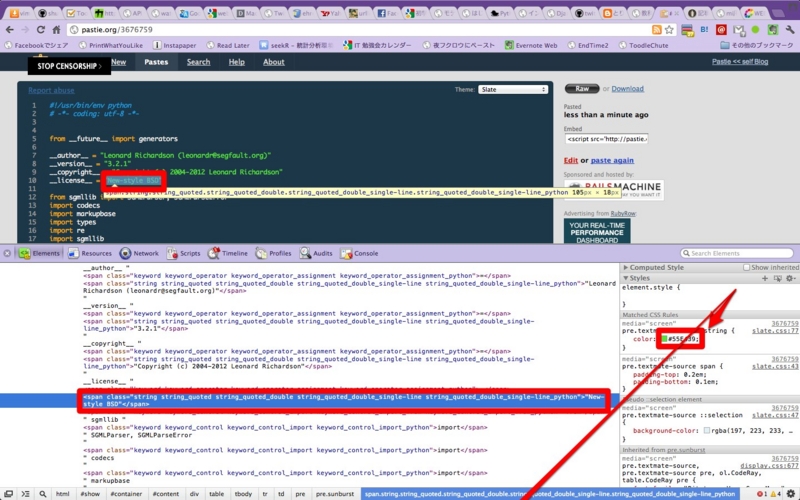
Task: Open the Pastie self Blog link
Action: pos(740,61)
